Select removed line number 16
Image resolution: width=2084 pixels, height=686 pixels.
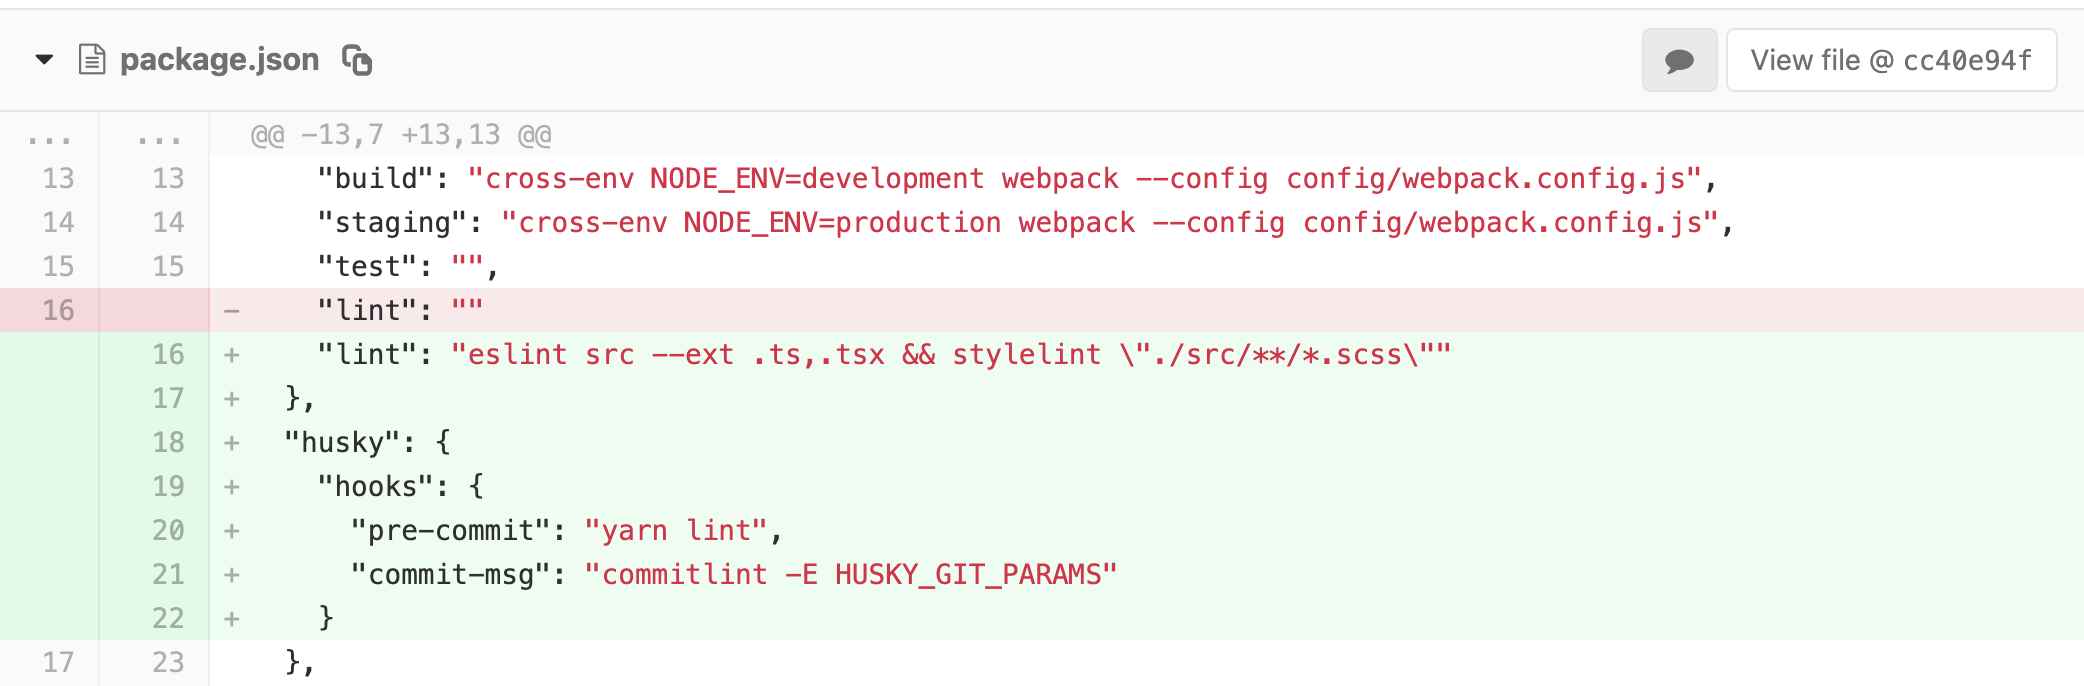coord(58,310)
